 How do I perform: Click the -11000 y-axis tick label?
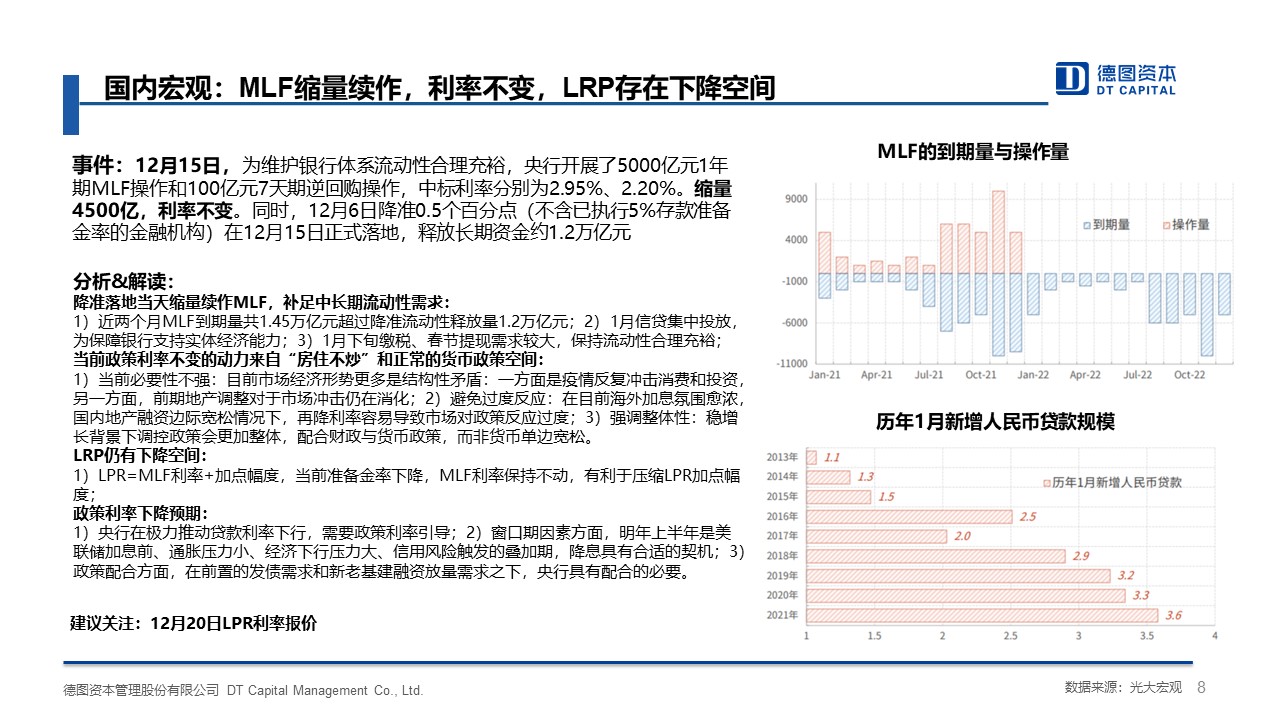[791, 363]
